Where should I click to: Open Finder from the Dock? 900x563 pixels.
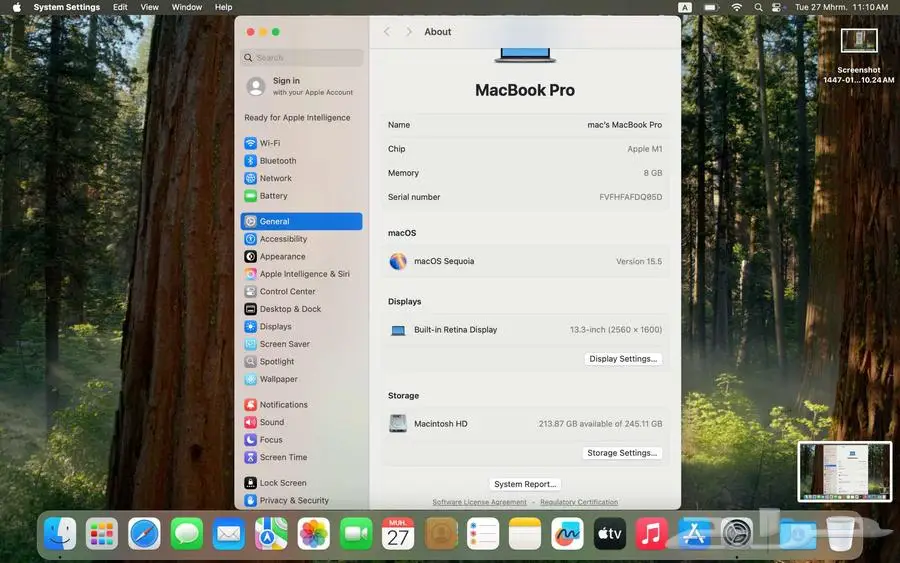coord(60,534)
